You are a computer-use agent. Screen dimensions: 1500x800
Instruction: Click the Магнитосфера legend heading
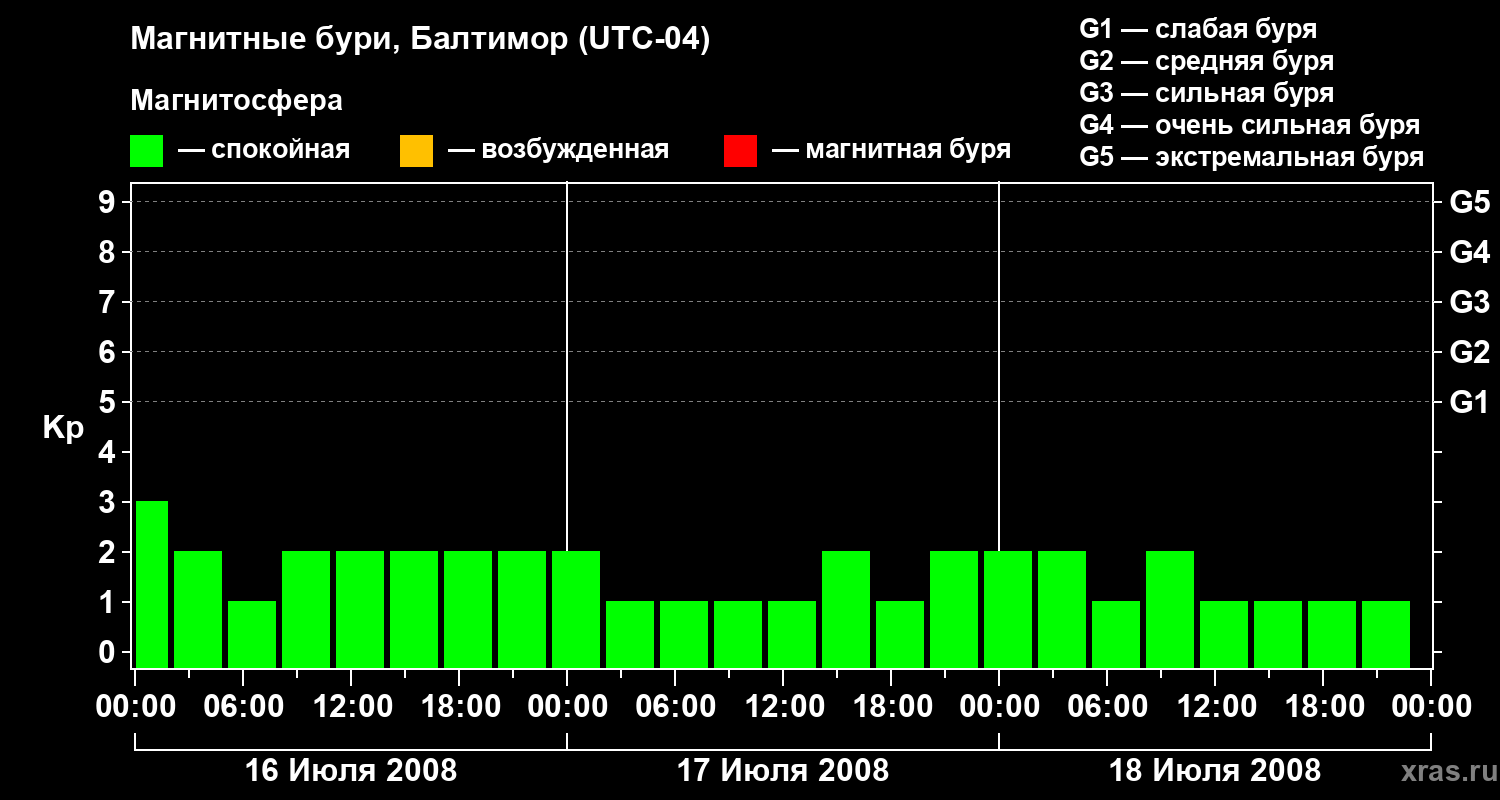point(236,101)
